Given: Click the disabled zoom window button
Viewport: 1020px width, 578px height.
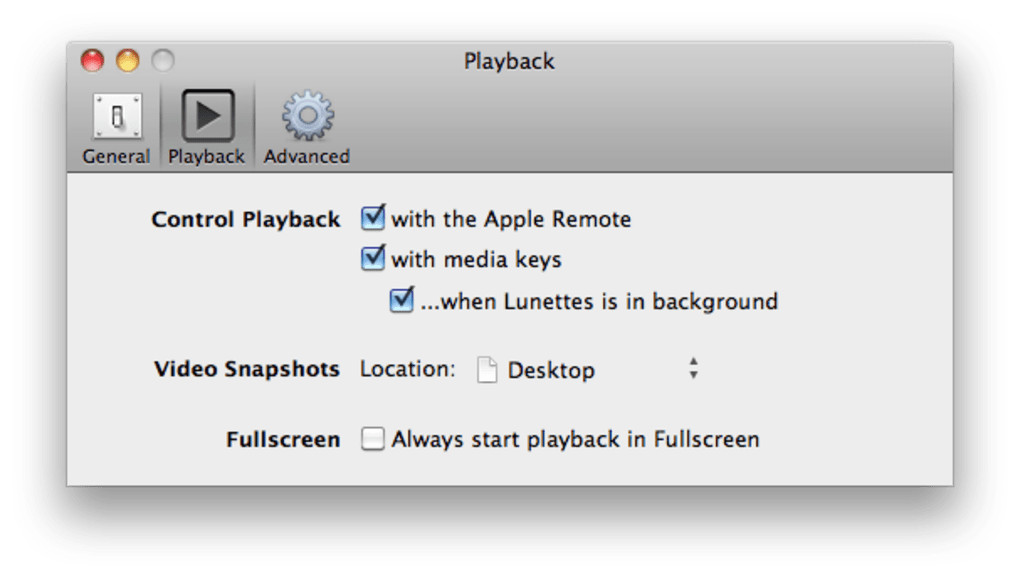Looking at the screenshot, I should click(x=162, y=61).
